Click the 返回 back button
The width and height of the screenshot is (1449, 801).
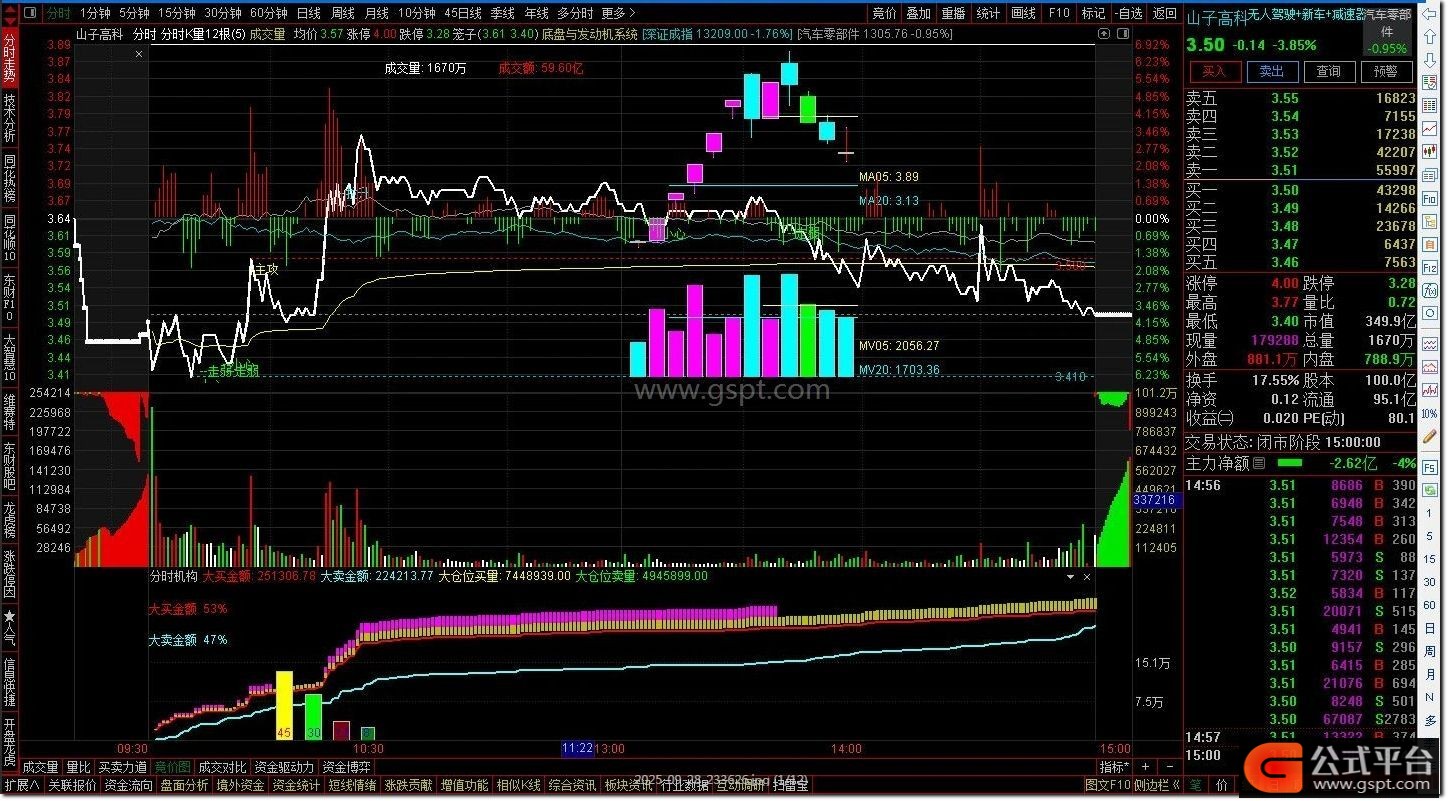1164,13
